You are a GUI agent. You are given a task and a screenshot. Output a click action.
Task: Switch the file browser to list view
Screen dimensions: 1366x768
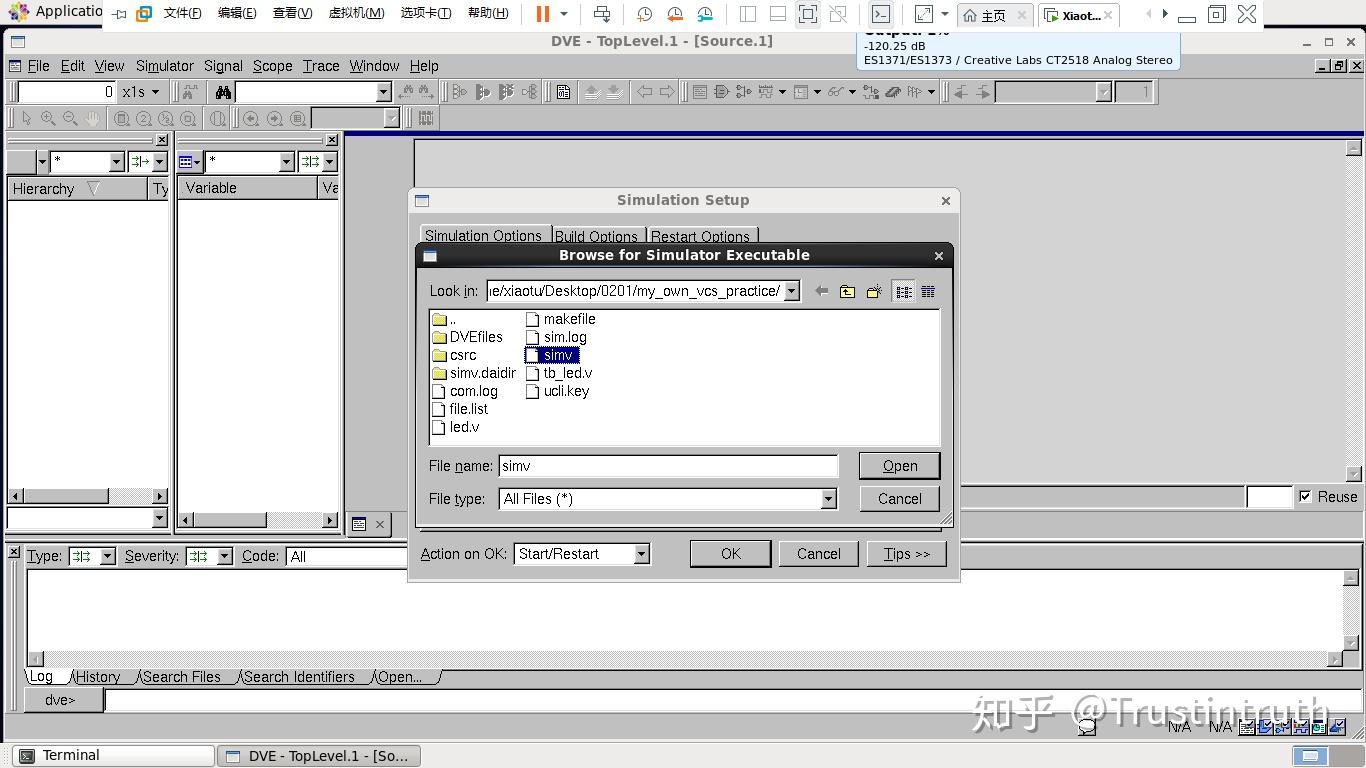903,291
